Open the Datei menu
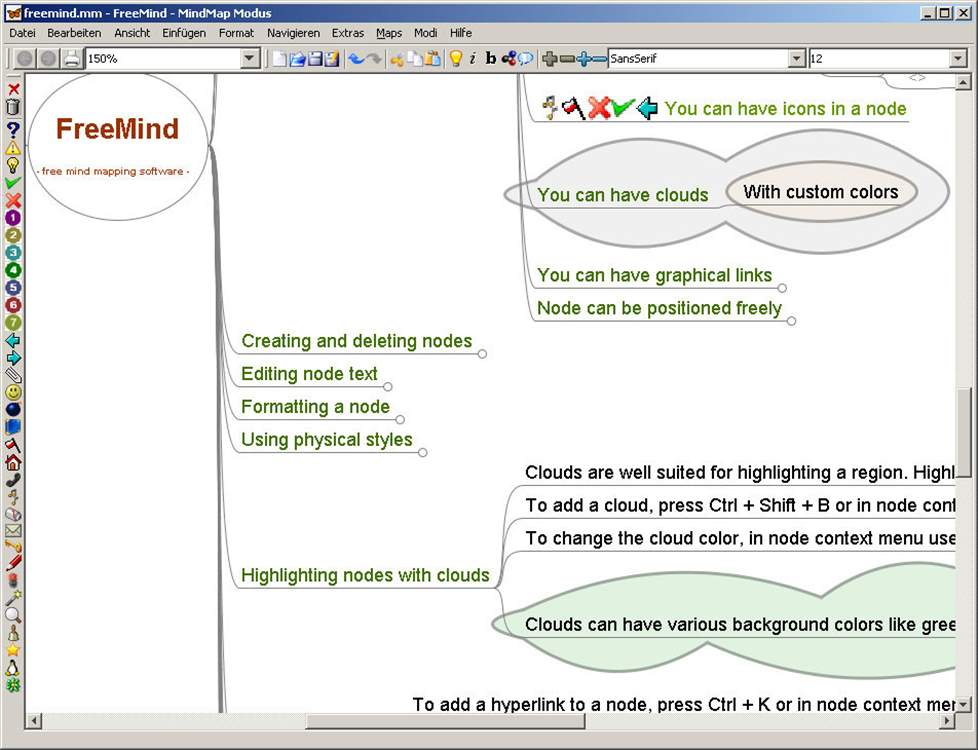This screenshot has height=750, width=978. [x=22, y=33]
